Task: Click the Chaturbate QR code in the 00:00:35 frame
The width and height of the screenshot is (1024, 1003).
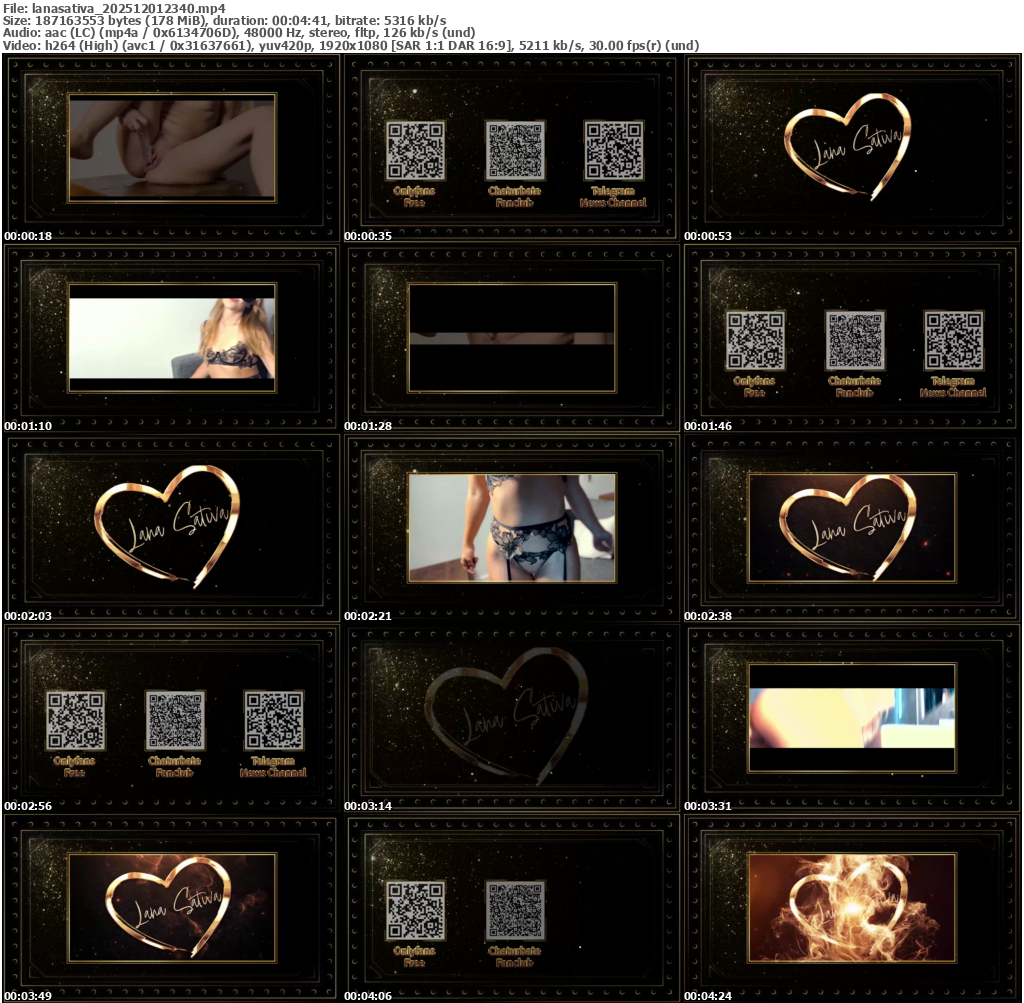Action: 515,151
